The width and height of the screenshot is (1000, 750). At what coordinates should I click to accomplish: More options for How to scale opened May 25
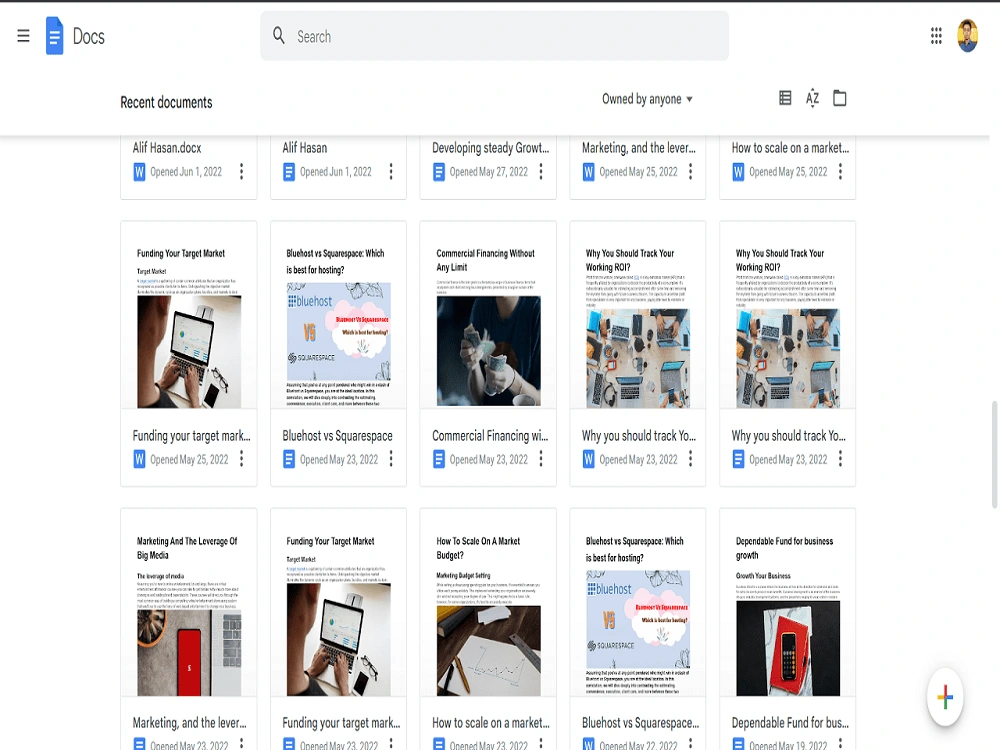840,172
